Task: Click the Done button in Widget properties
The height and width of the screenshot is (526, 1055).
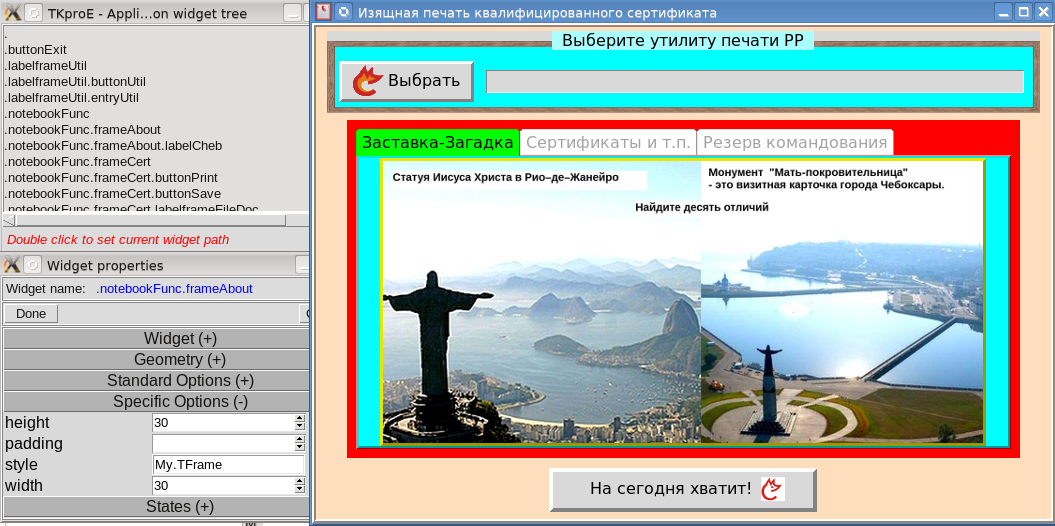Action: coord(31,313)
